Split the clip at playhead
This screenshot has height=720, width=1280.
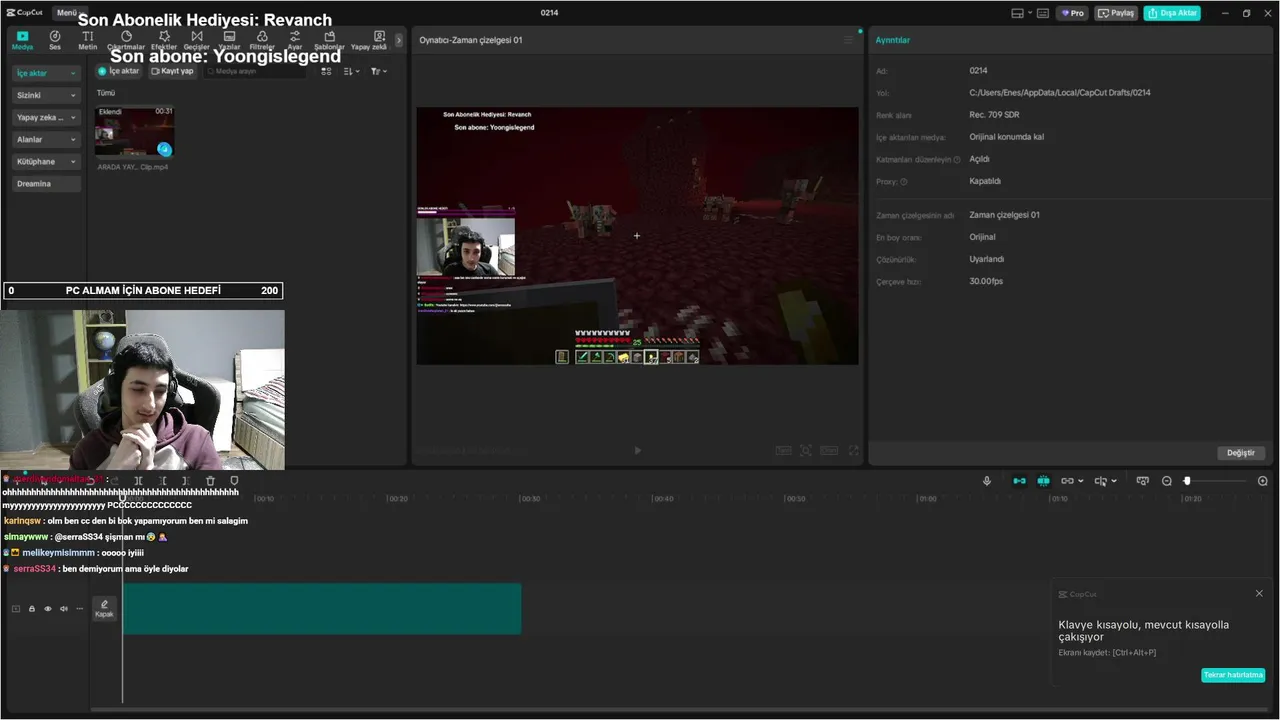(x=138, y=481)
